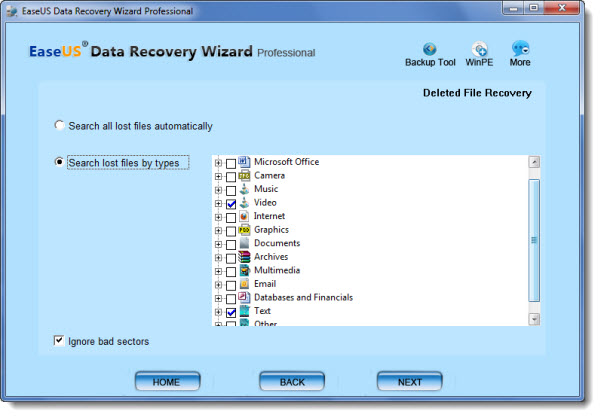600x417 pixels.
Task: Click the Microsoft Office file type icon
Action: (244, 162)
